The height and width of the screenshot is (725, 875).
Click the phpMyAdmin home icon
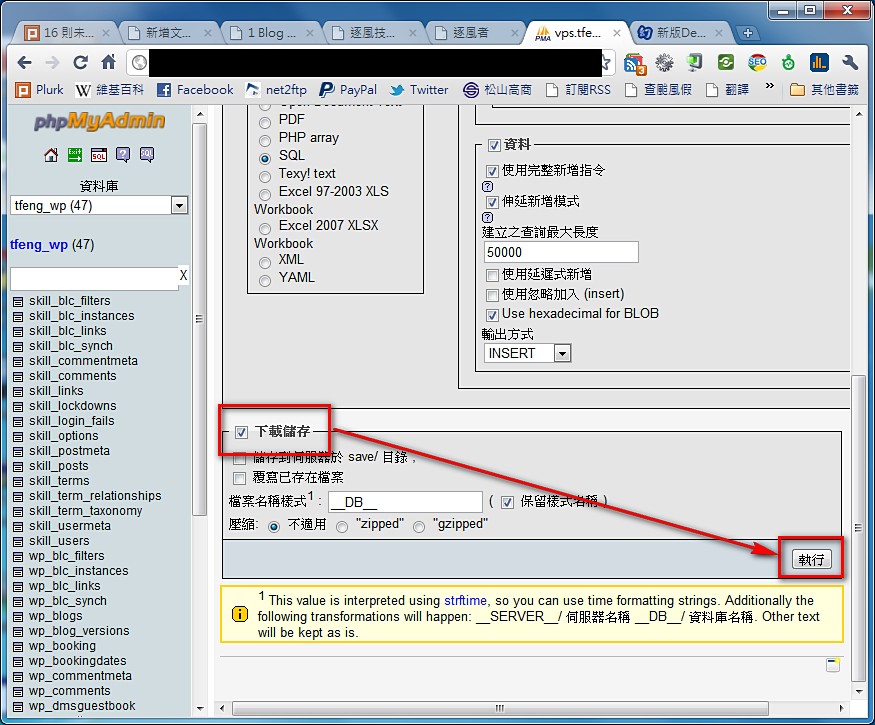point(51,155)
